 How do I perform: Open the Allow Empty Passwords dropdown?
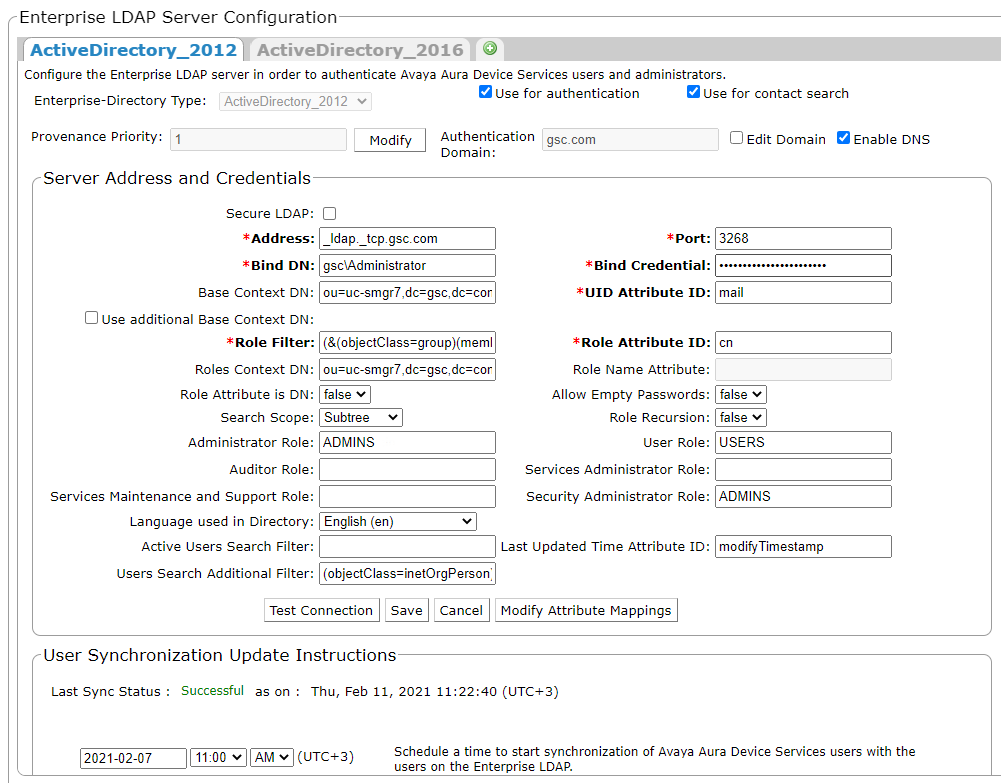point(741,394)
